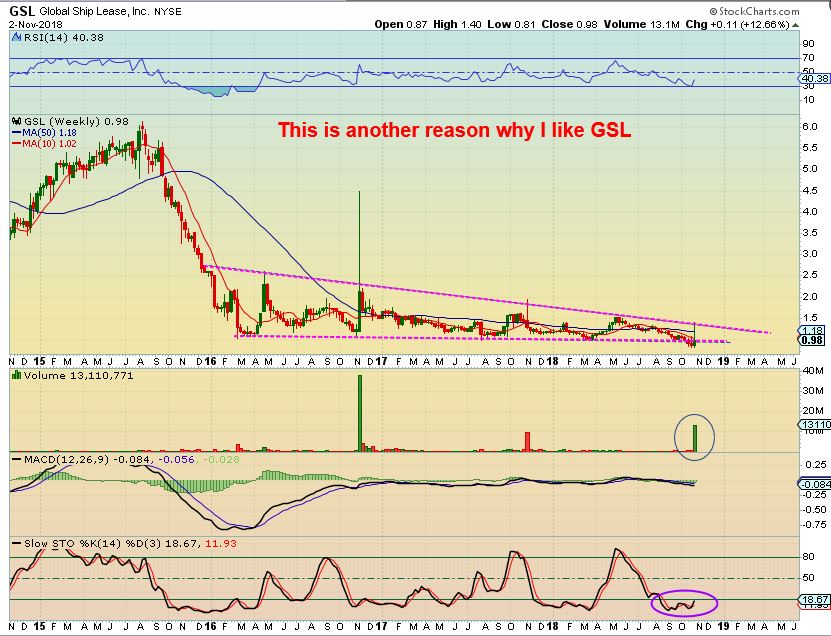Click the -0.75 MACD axis label
Image resolution: width=831 pixels, height=636 pixels.
point(814,525)
